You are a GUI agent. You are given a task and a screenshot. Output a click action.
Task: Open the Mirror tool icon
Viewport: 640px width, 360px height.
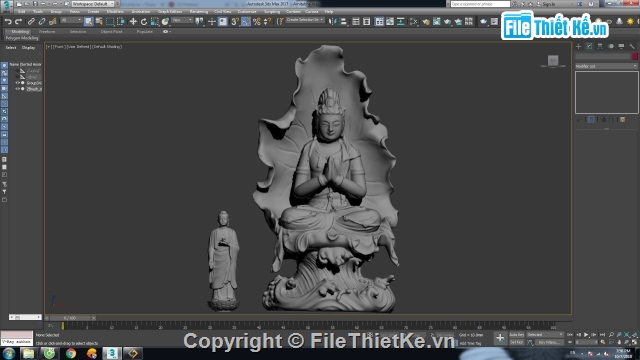click(333, 22)
